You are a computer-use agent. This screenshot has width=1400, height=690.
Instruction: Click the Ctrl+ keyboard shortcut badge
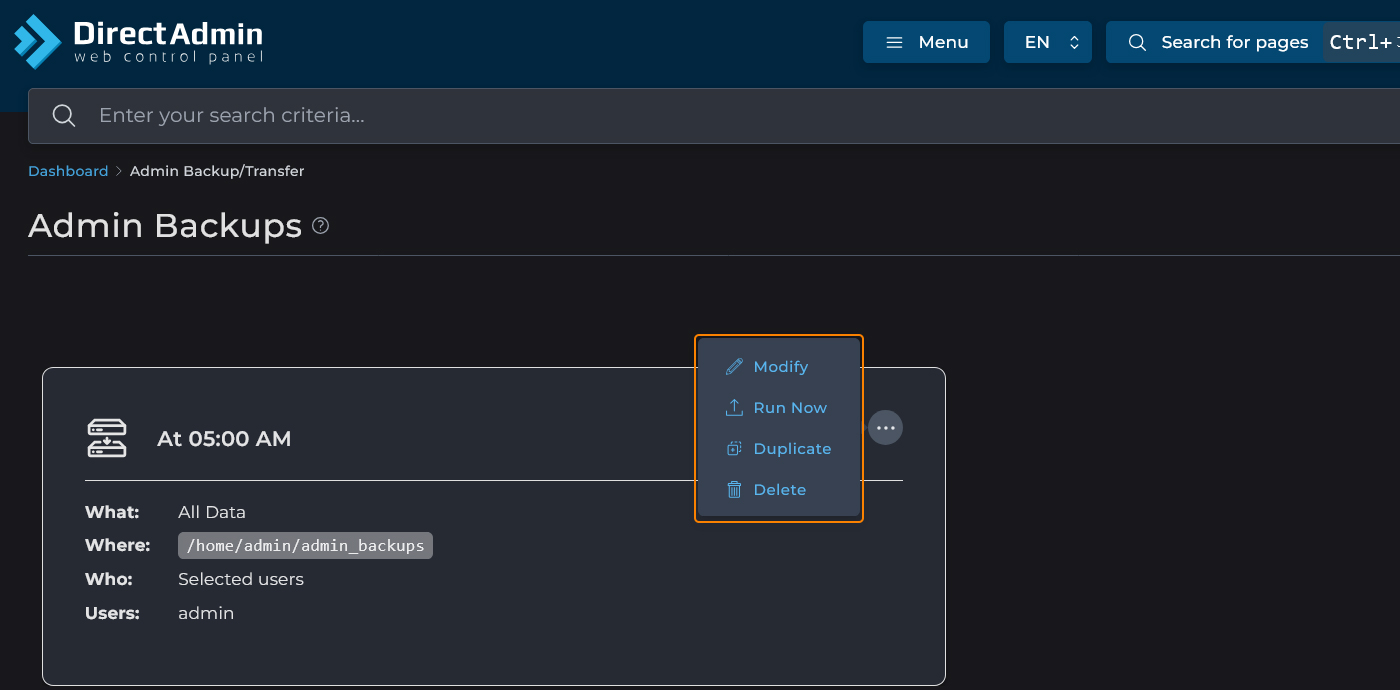coord(1362,42)
